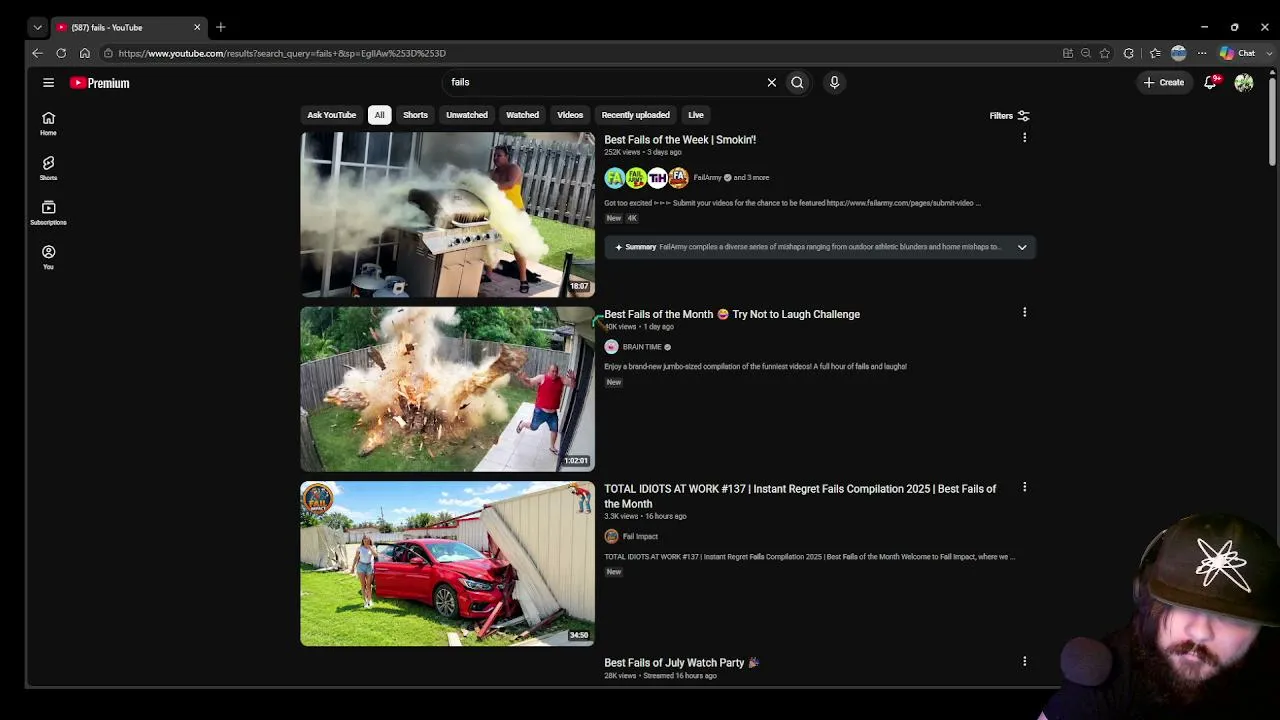
Task: Click the '3.3K views · 16 hours ago' text
Action: point(645,516)
